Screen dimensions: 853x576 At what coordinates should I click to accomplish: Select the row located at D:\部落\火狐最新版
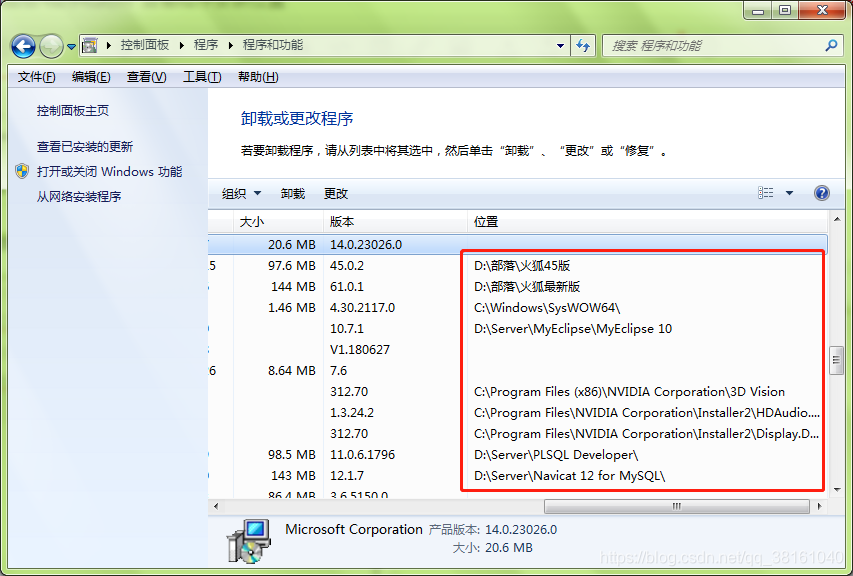(517, 287)
